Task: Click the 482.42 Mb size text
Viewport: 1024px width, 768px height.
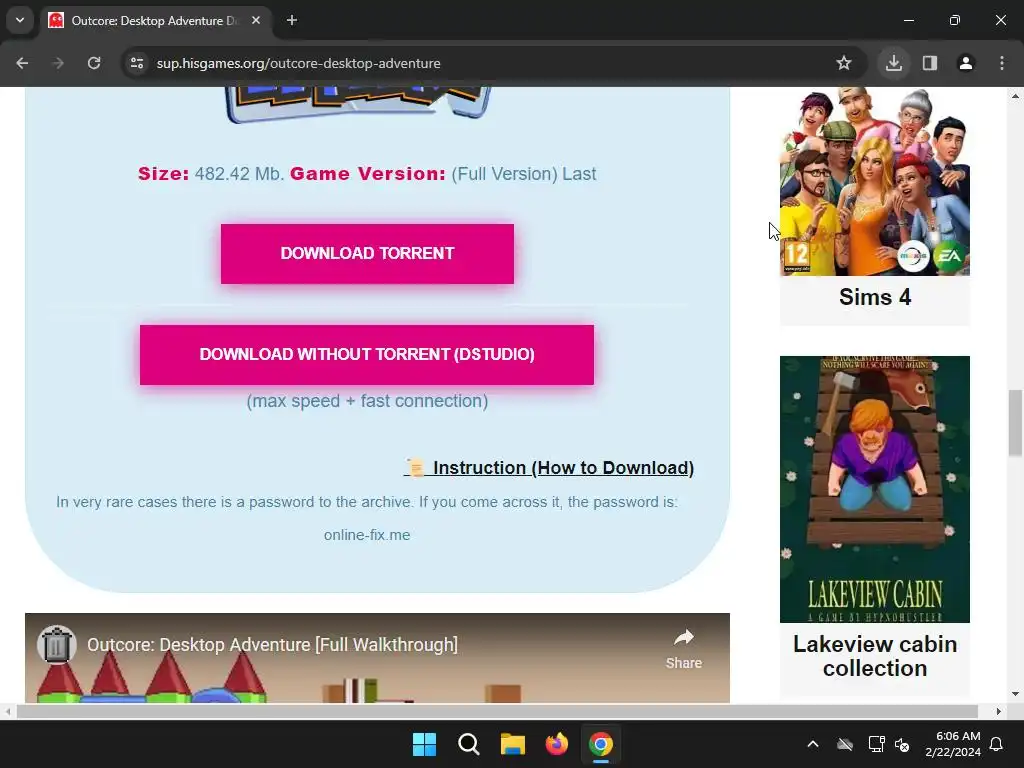Action: [238, 174]
